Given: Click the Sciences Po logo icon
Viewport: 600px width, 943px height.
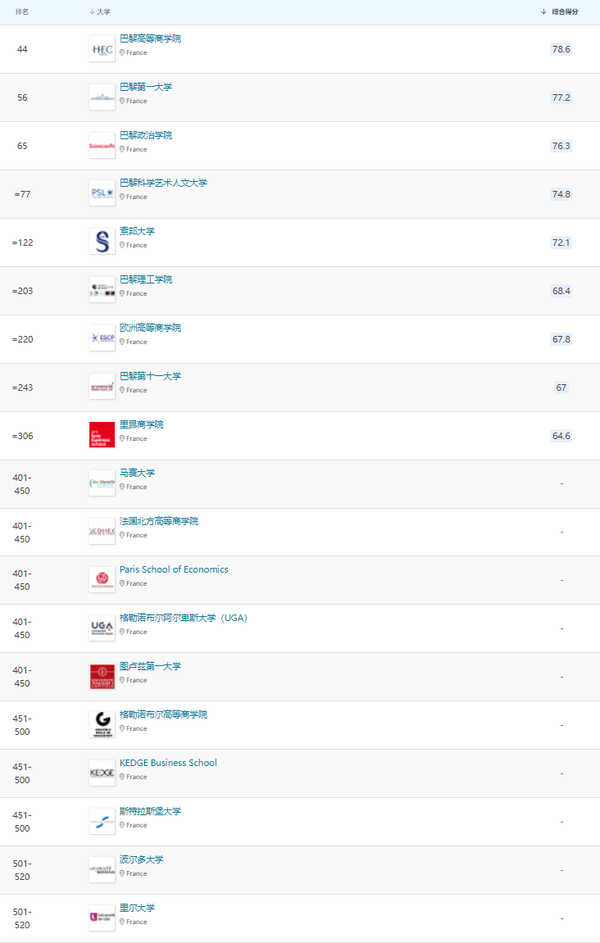Looking at the screenshot, I should (102, 146).
